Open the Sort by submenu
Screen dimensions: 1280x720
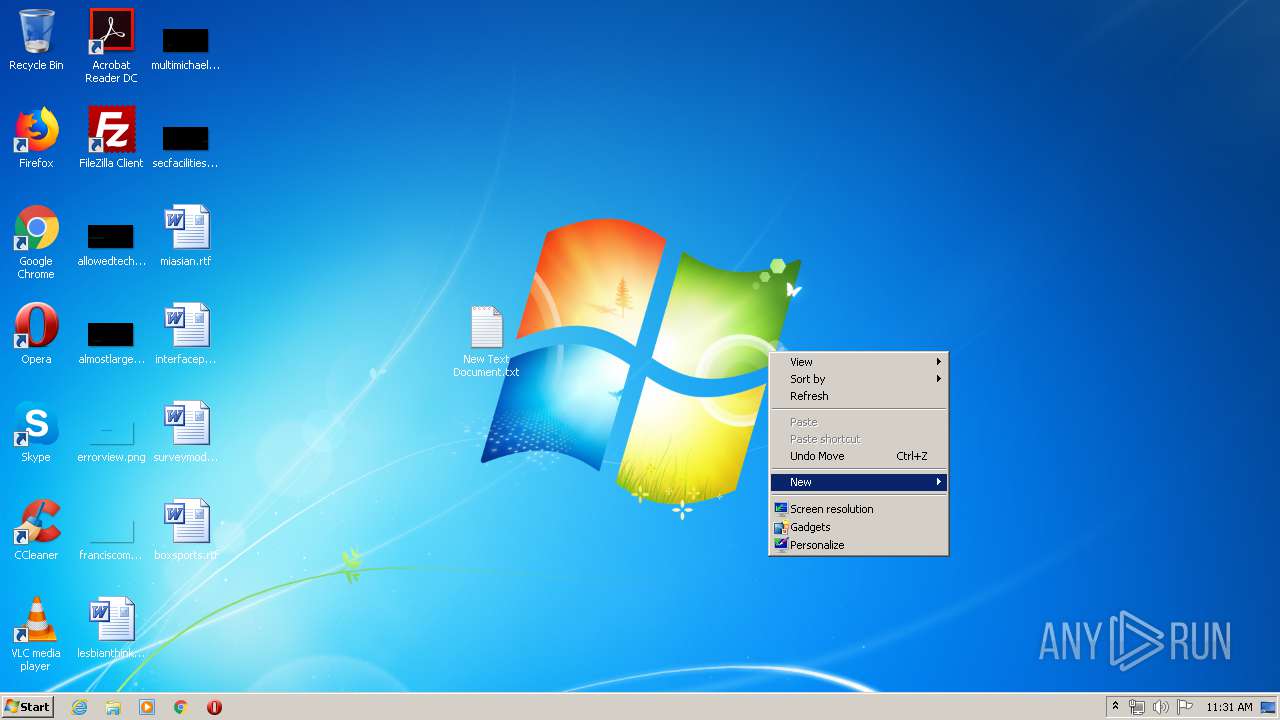coord(858,379)
